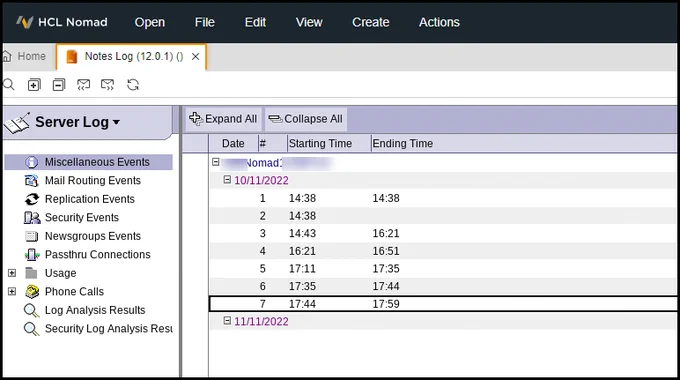Select log entry 1 starting 14:38
Screen dimensions: 680x380
click(x=443, y=198)
